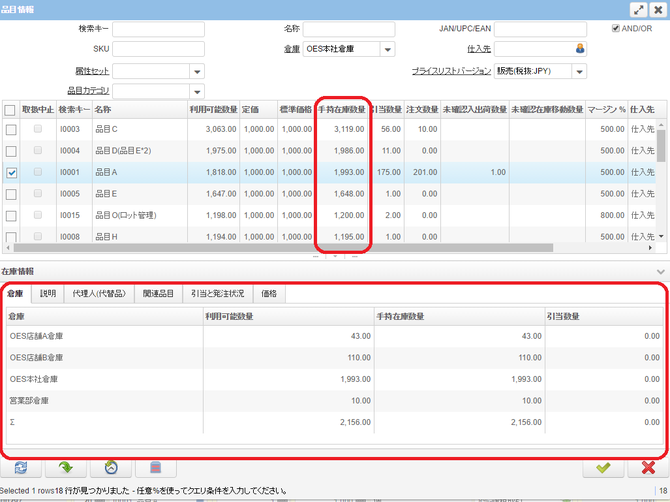Collapse the 在庫情報 panel chevron
The image size is (670, 502).
(661, 272)
